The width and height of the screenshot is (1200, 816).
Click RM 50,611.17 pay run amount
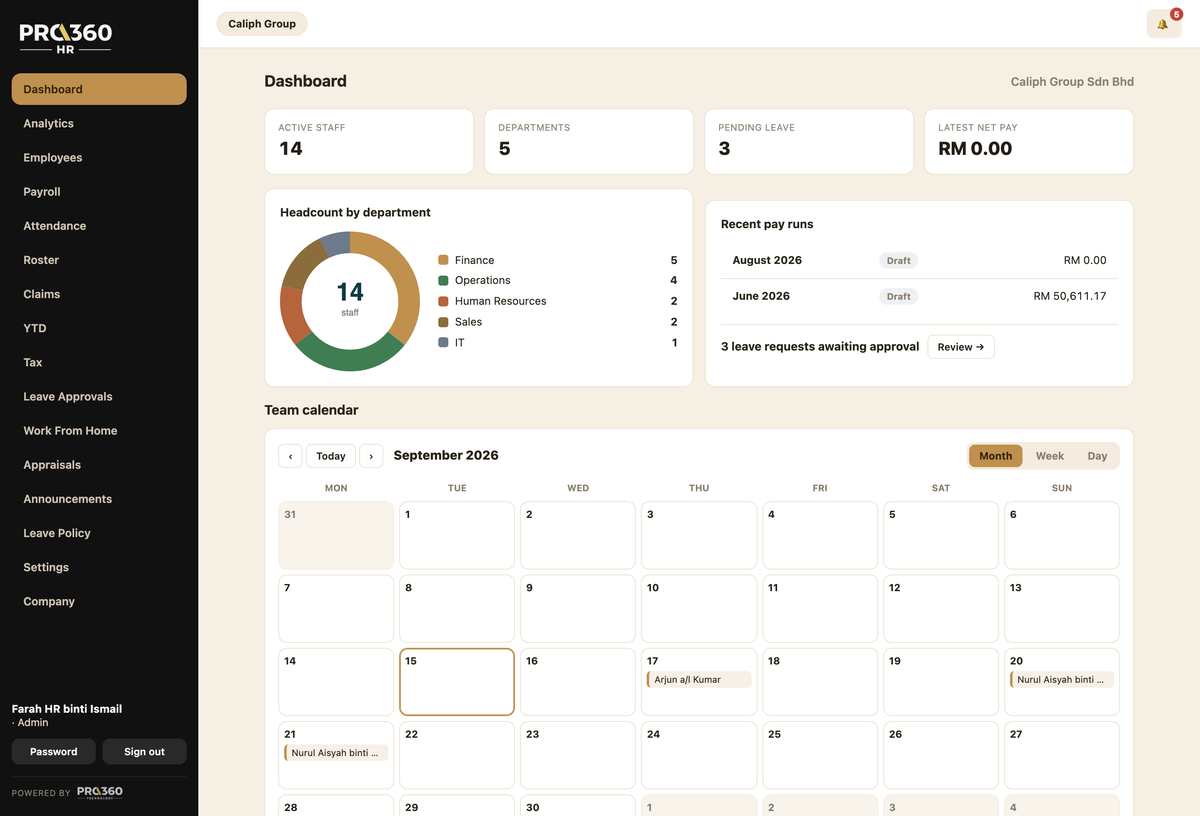pos(1070,296)
